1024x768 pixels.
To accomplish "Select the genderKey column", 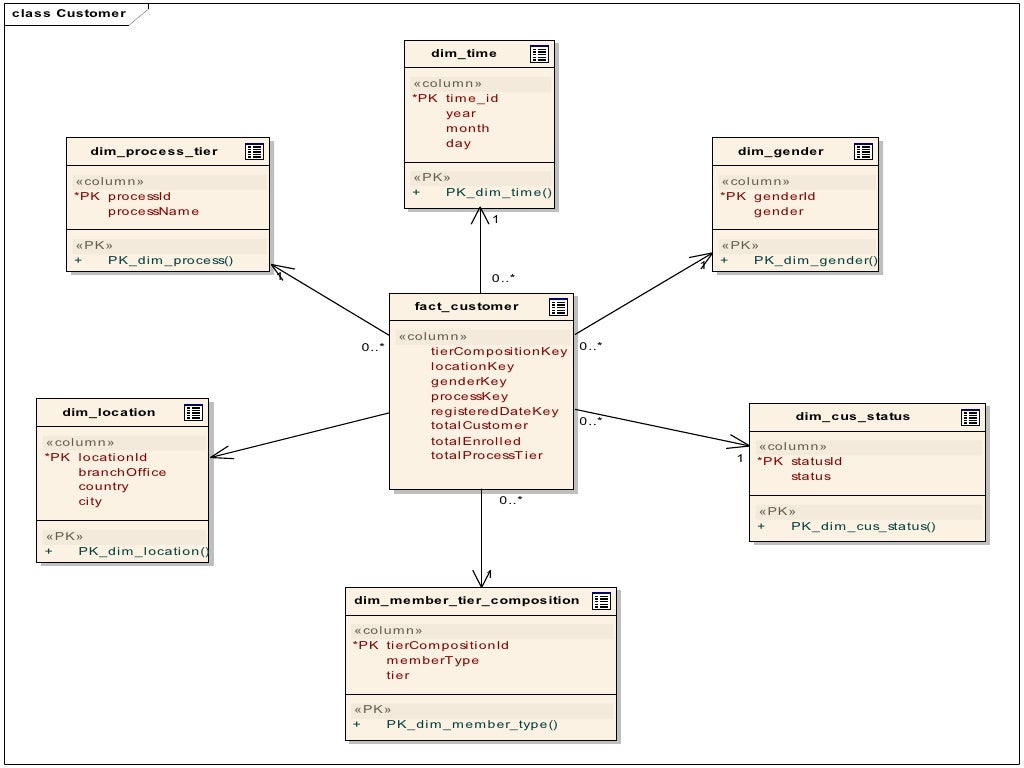I will [469, 381].
